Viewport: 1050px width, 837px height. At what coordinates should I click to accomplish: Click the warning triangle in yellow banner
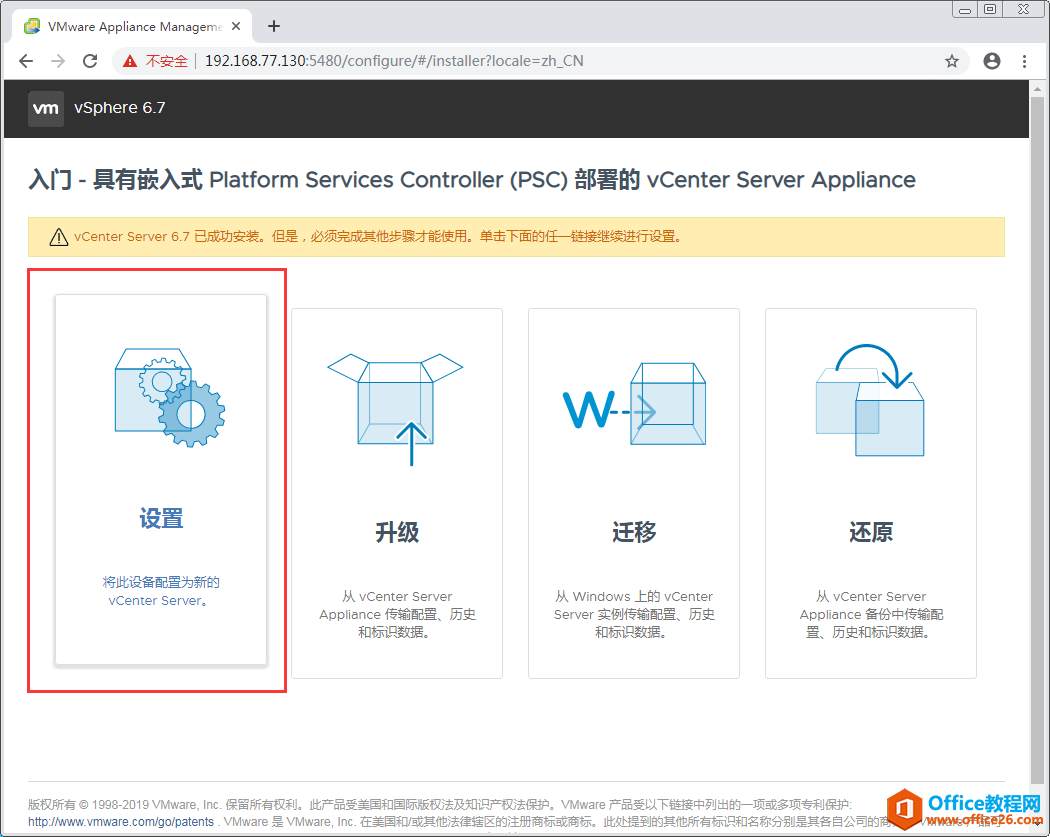click(x=59, y=237)
